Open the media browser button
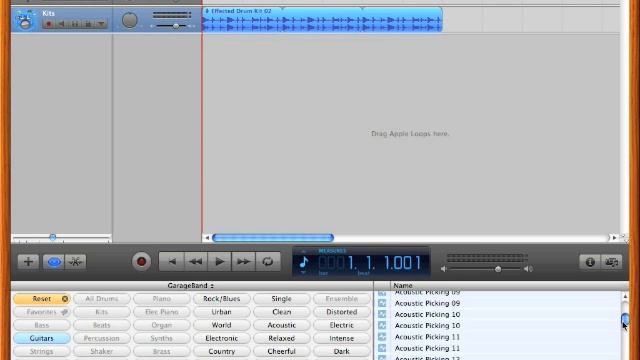 click(x=611, y=262)
